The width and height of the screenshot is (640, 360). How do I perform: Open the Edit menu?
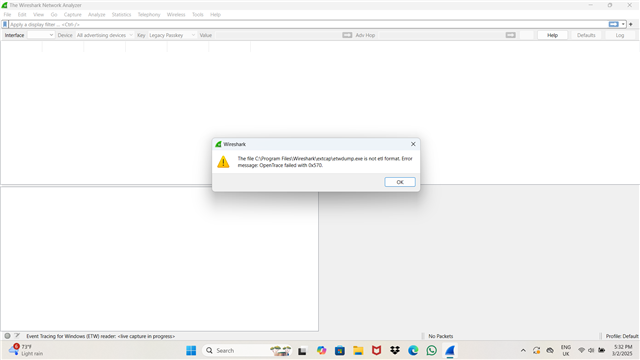tap(22, 15)
